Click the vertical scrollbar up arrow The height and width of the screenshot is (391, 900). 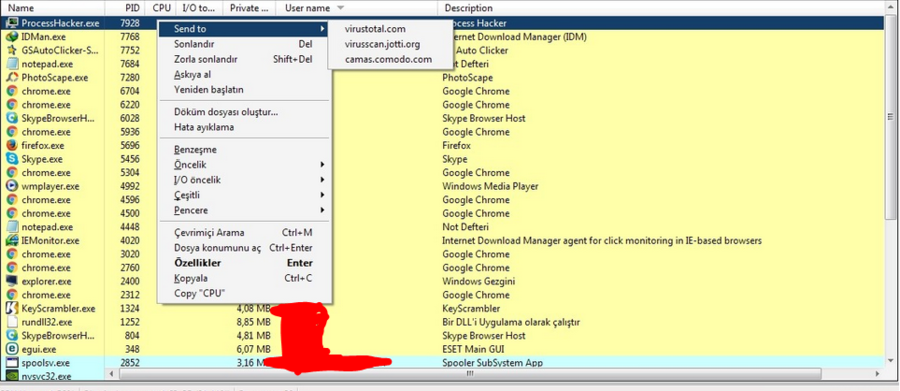pos(891,8)
